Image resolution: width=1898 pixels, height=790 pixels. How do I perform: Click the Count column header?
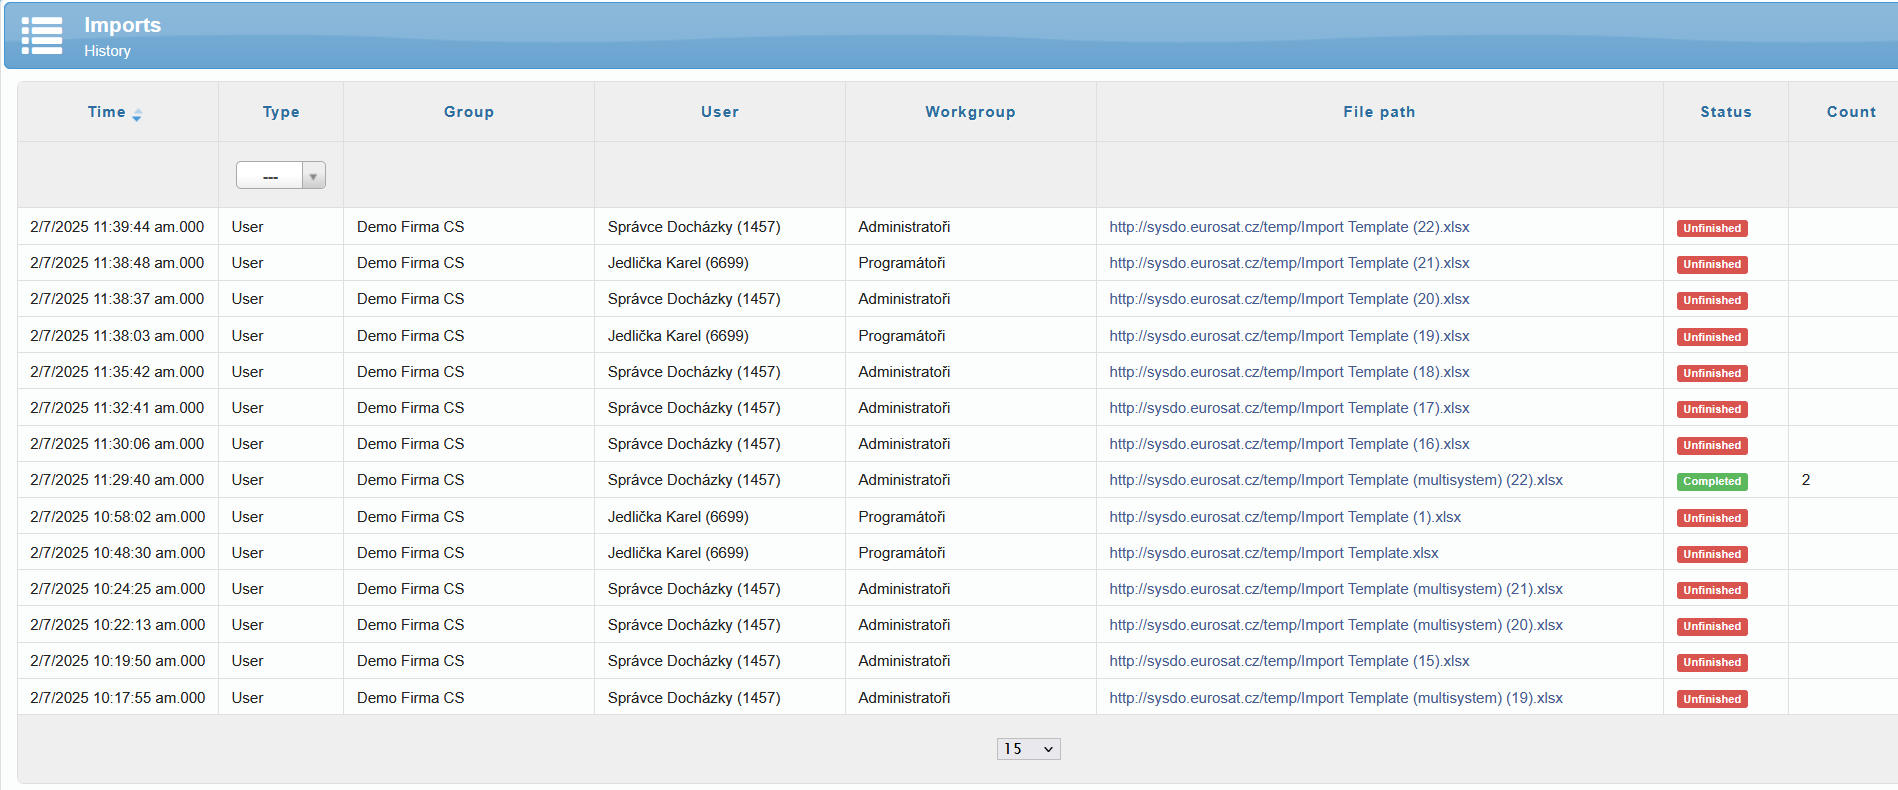[1851, 112]
